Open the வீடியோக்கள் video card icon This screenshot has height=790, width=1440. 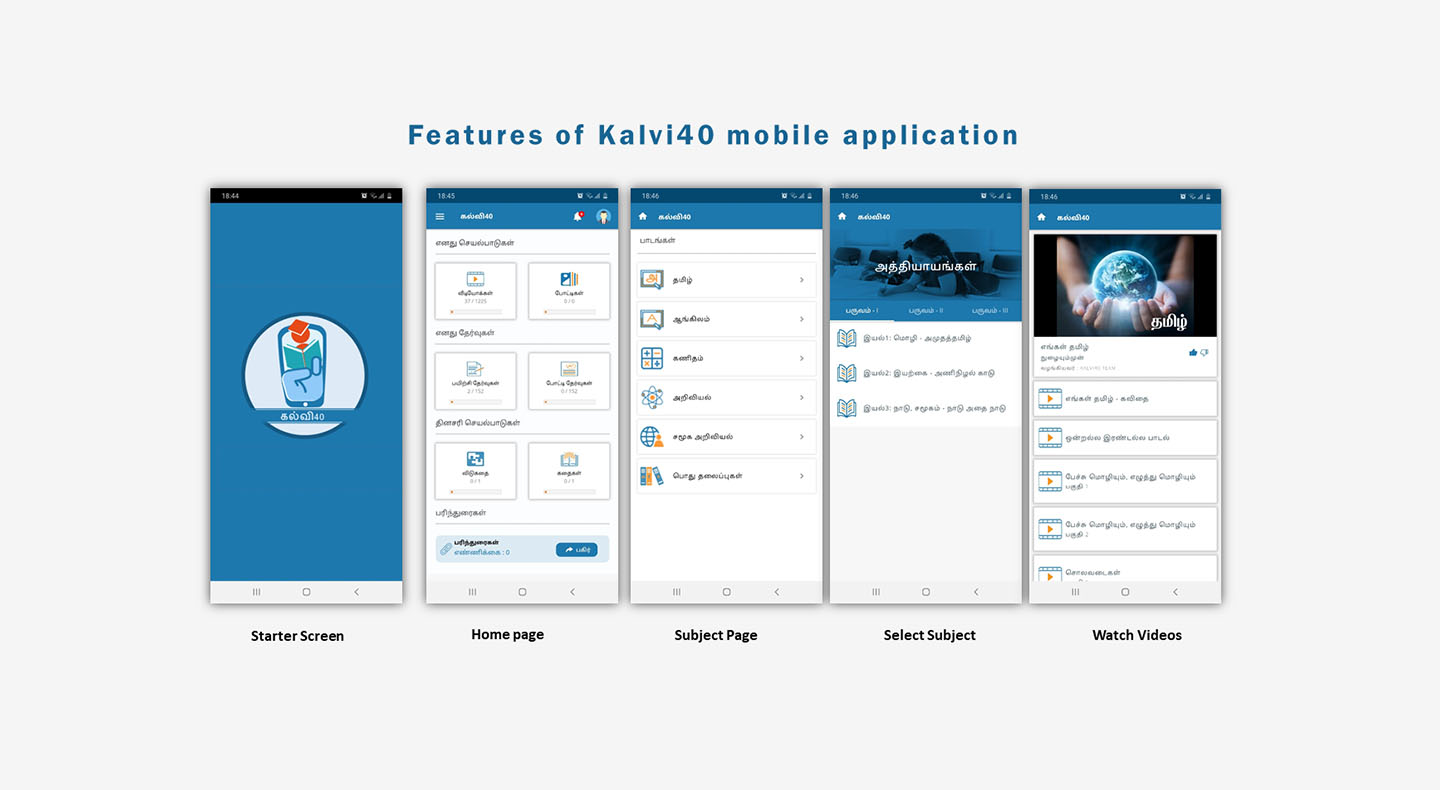(x=475, y=280)
